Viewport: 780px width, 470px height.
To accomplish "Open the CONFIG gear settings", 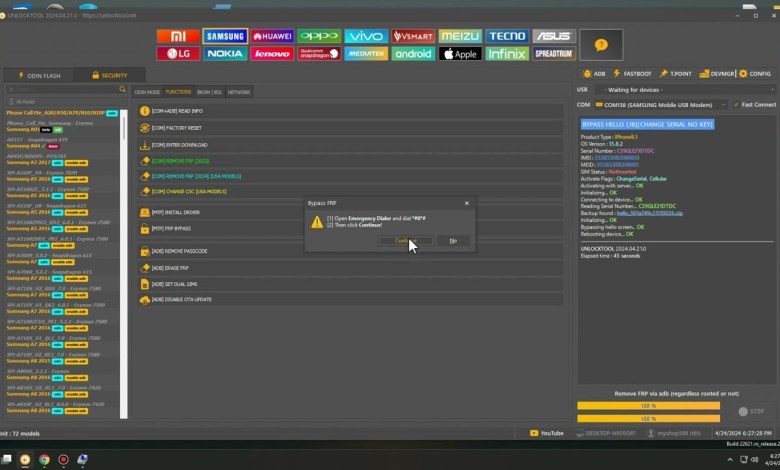I will [755, 74].
